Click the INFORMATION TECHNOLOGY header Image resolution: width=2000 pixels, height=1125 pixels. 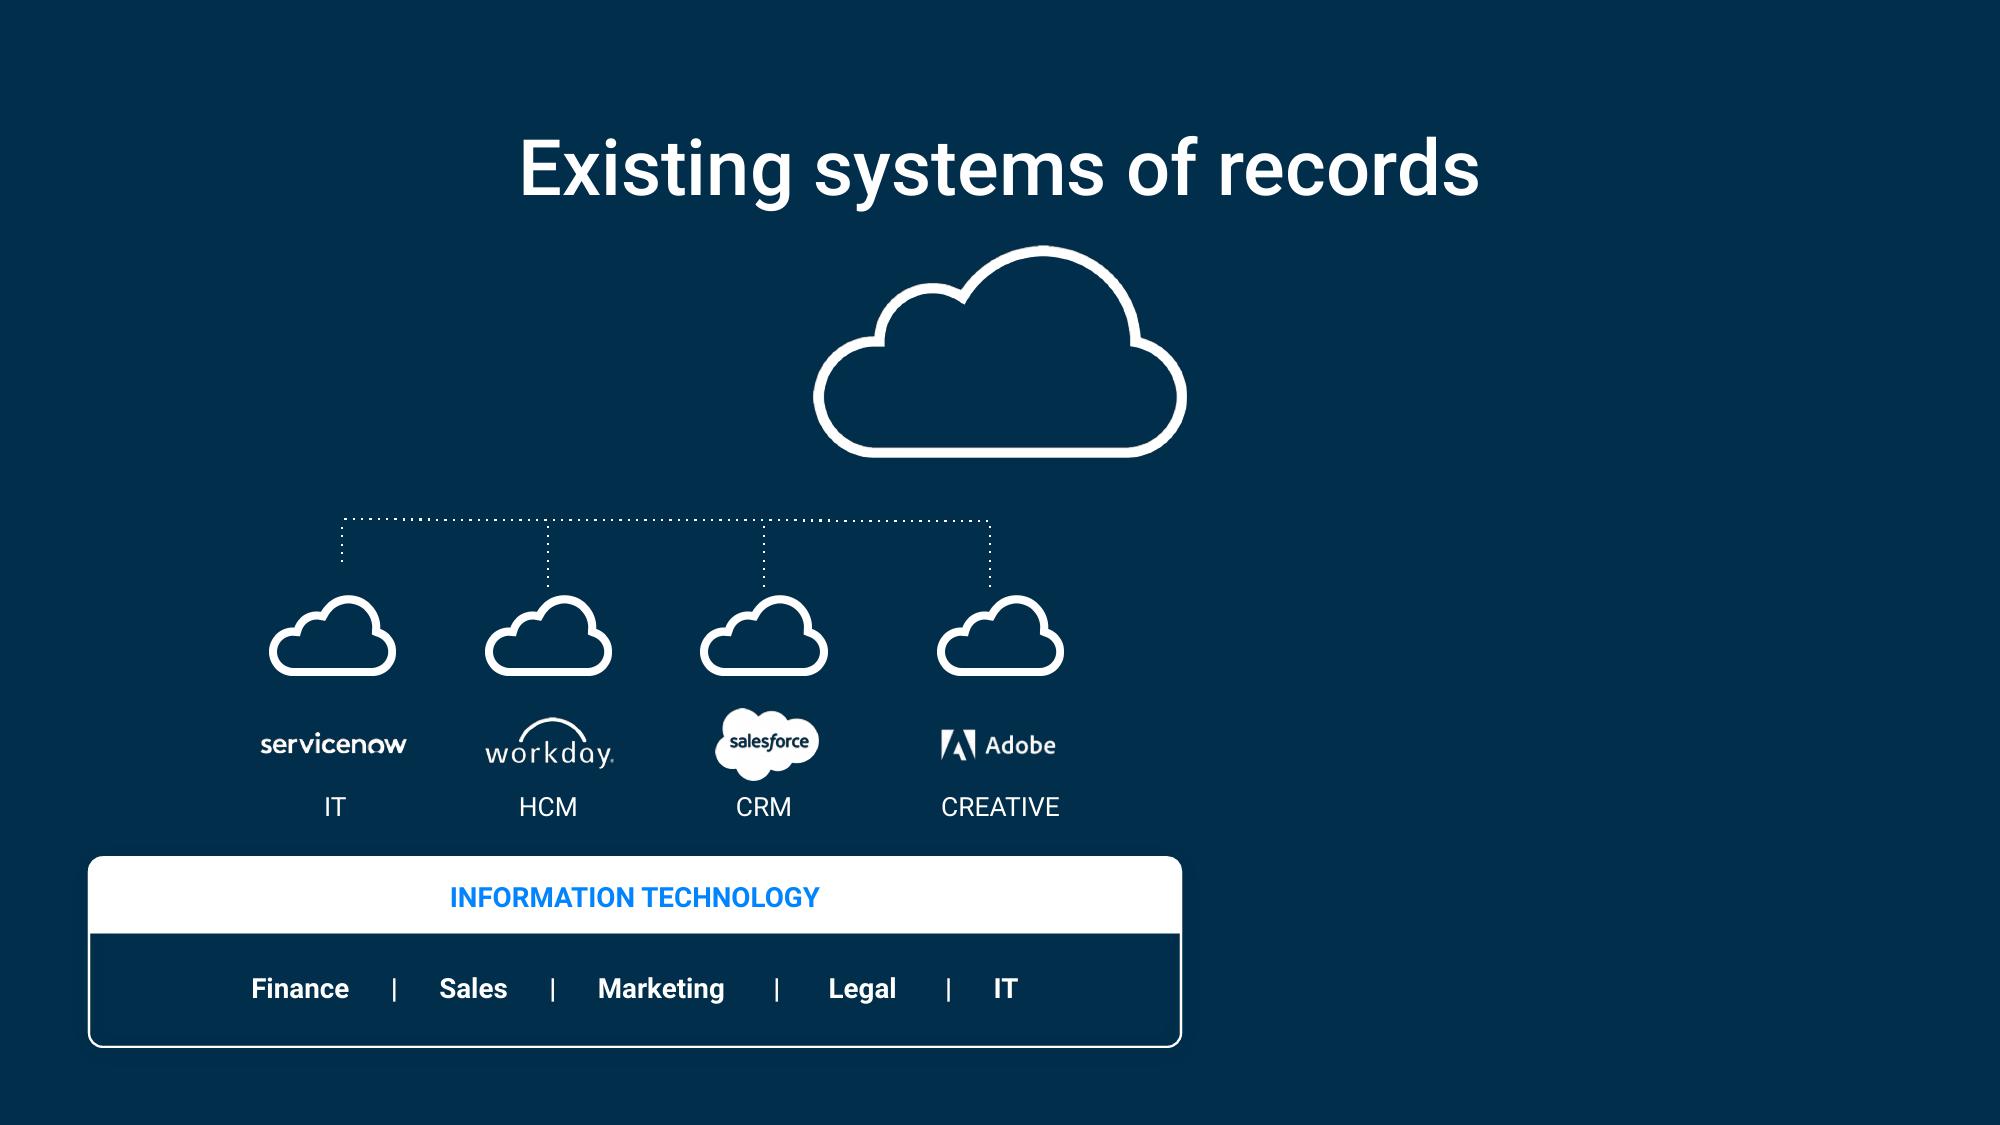tap(635, 897)
